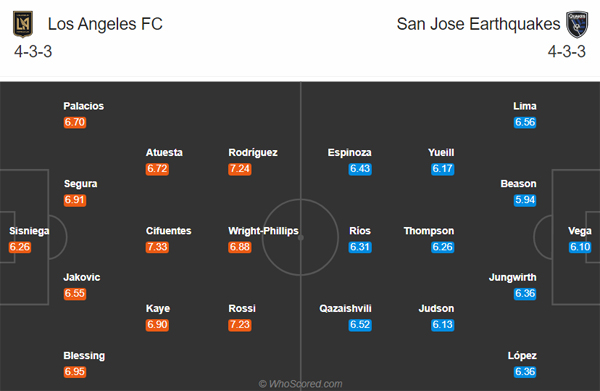The height and width of the screenshot is (391, 600).
Task: Select player Wright-Phillips
Action: [263, 231]
